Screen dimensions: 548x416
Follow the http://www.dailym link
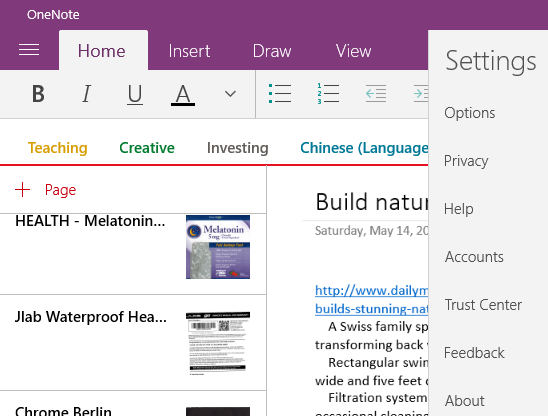pos(372,291)
